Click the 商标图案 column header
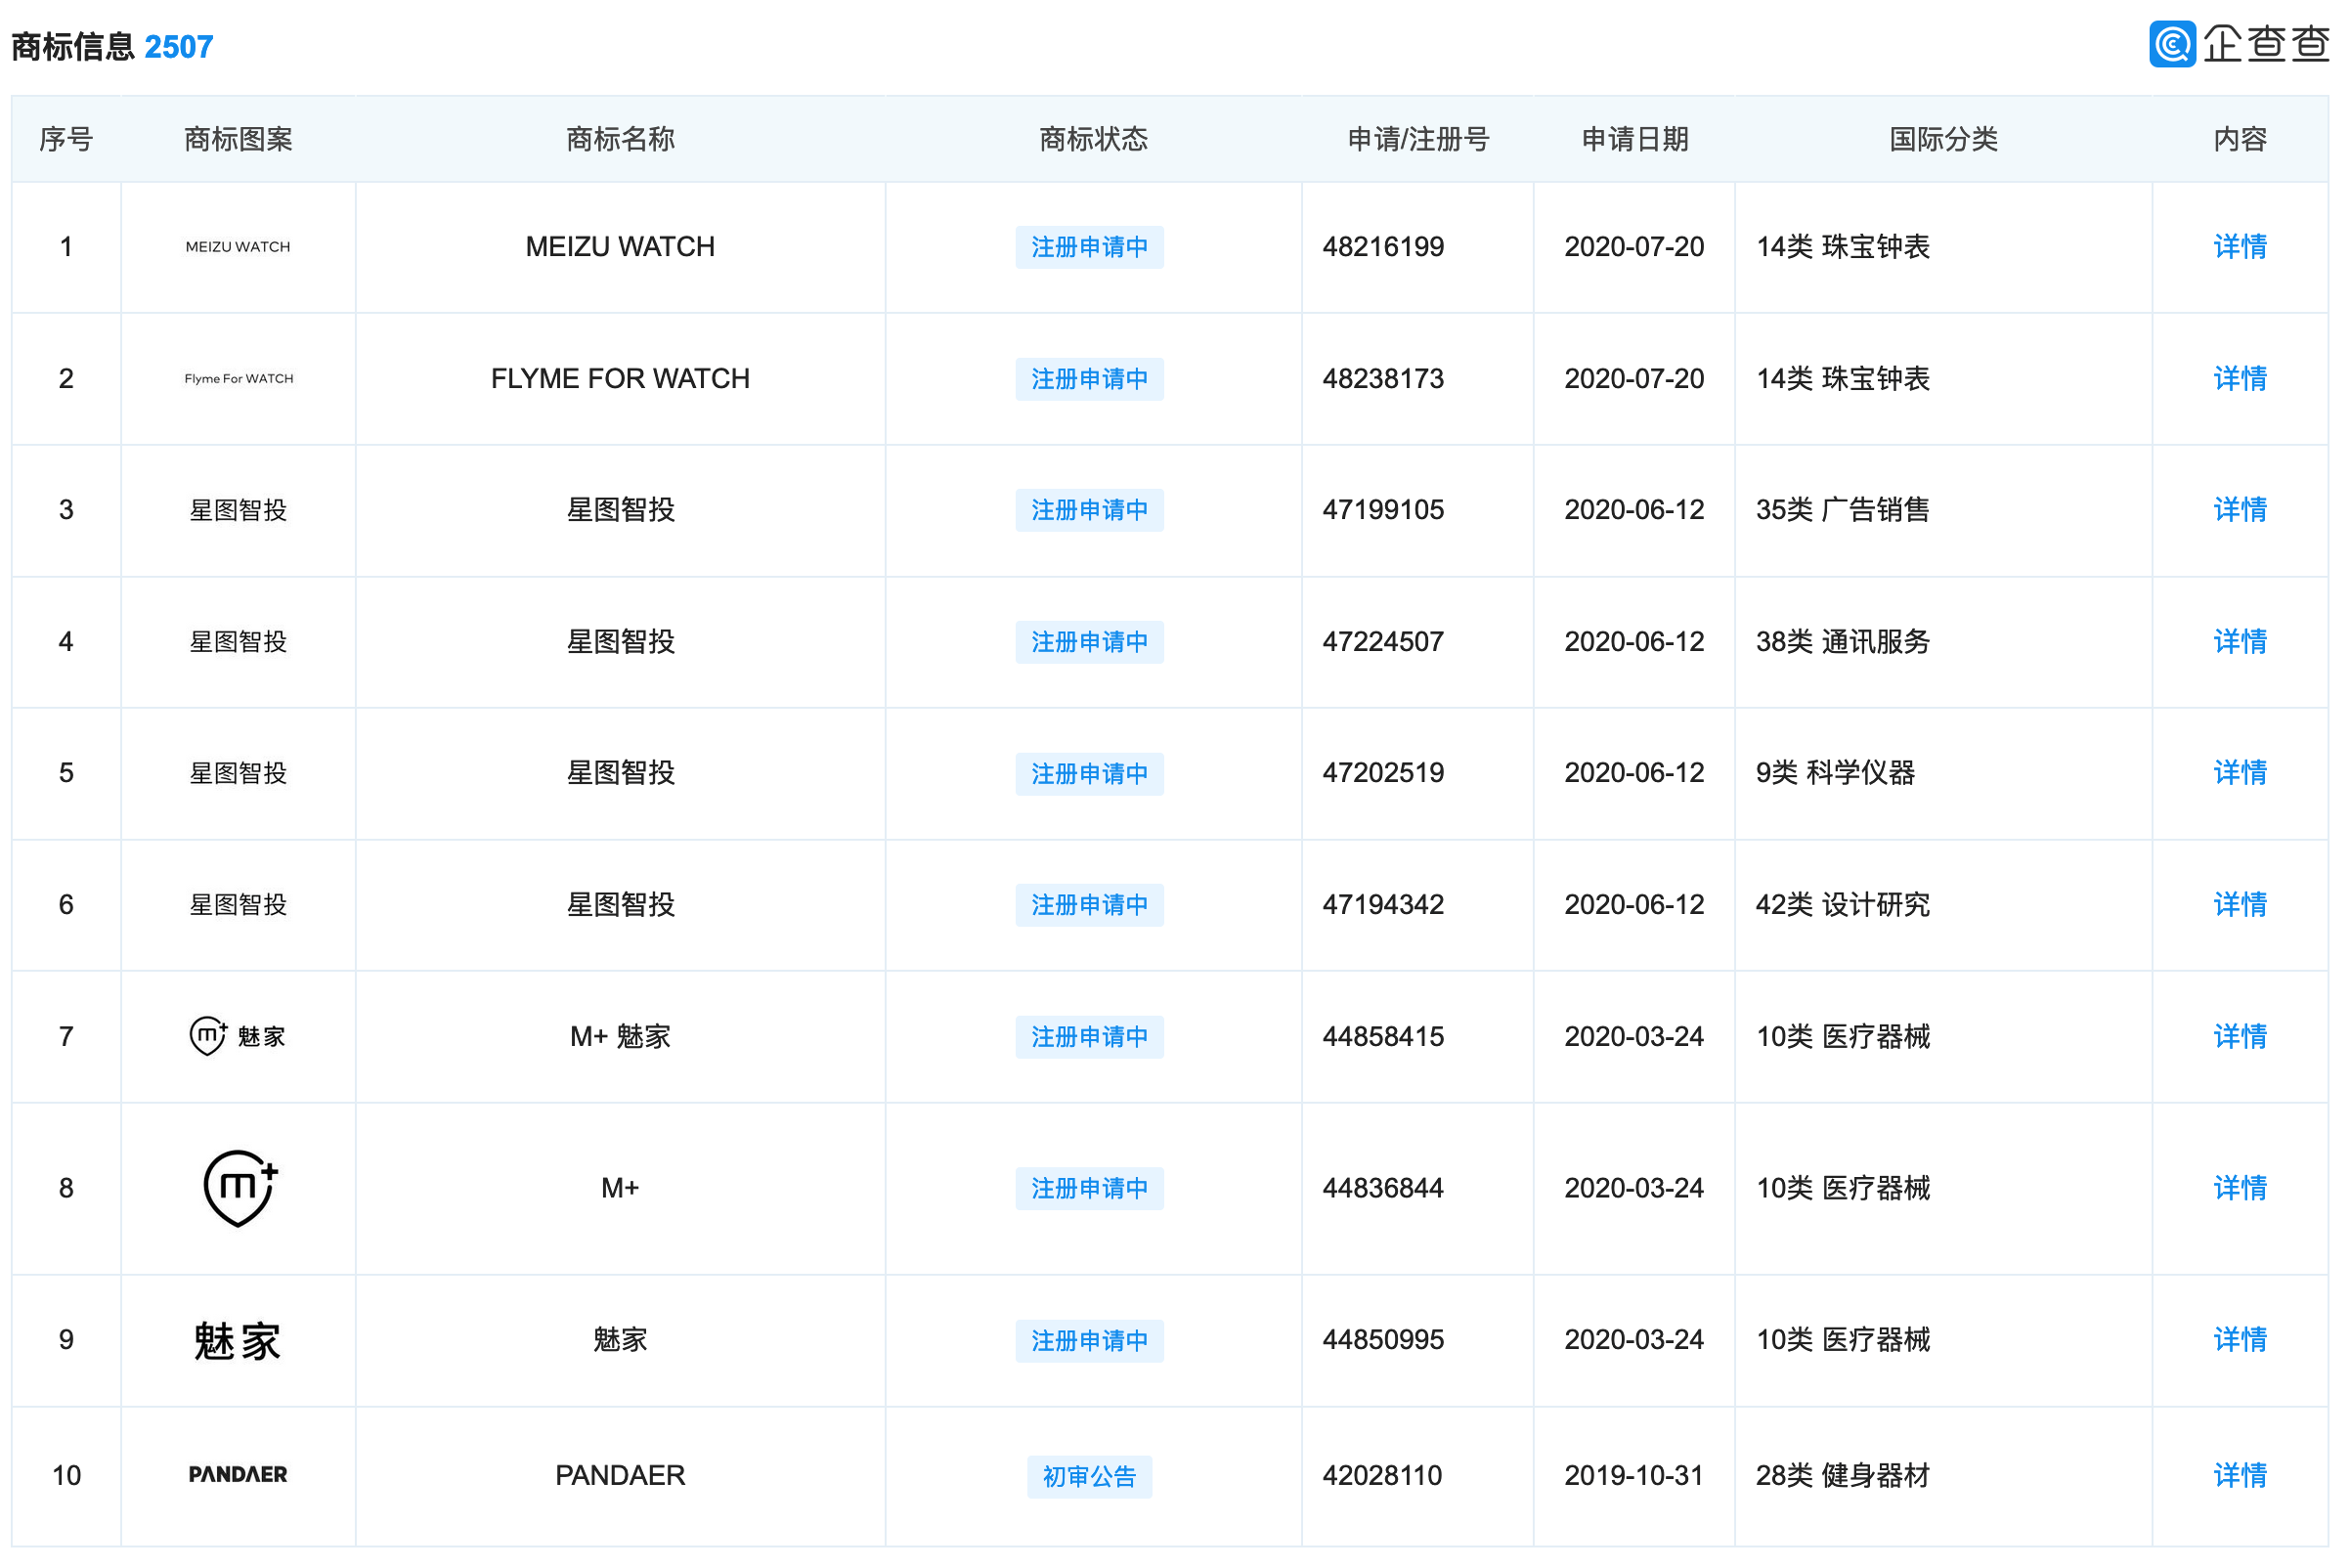The width and height of the screenshot is (2350, 1568). pyautogui.click(x=238, y=139)
